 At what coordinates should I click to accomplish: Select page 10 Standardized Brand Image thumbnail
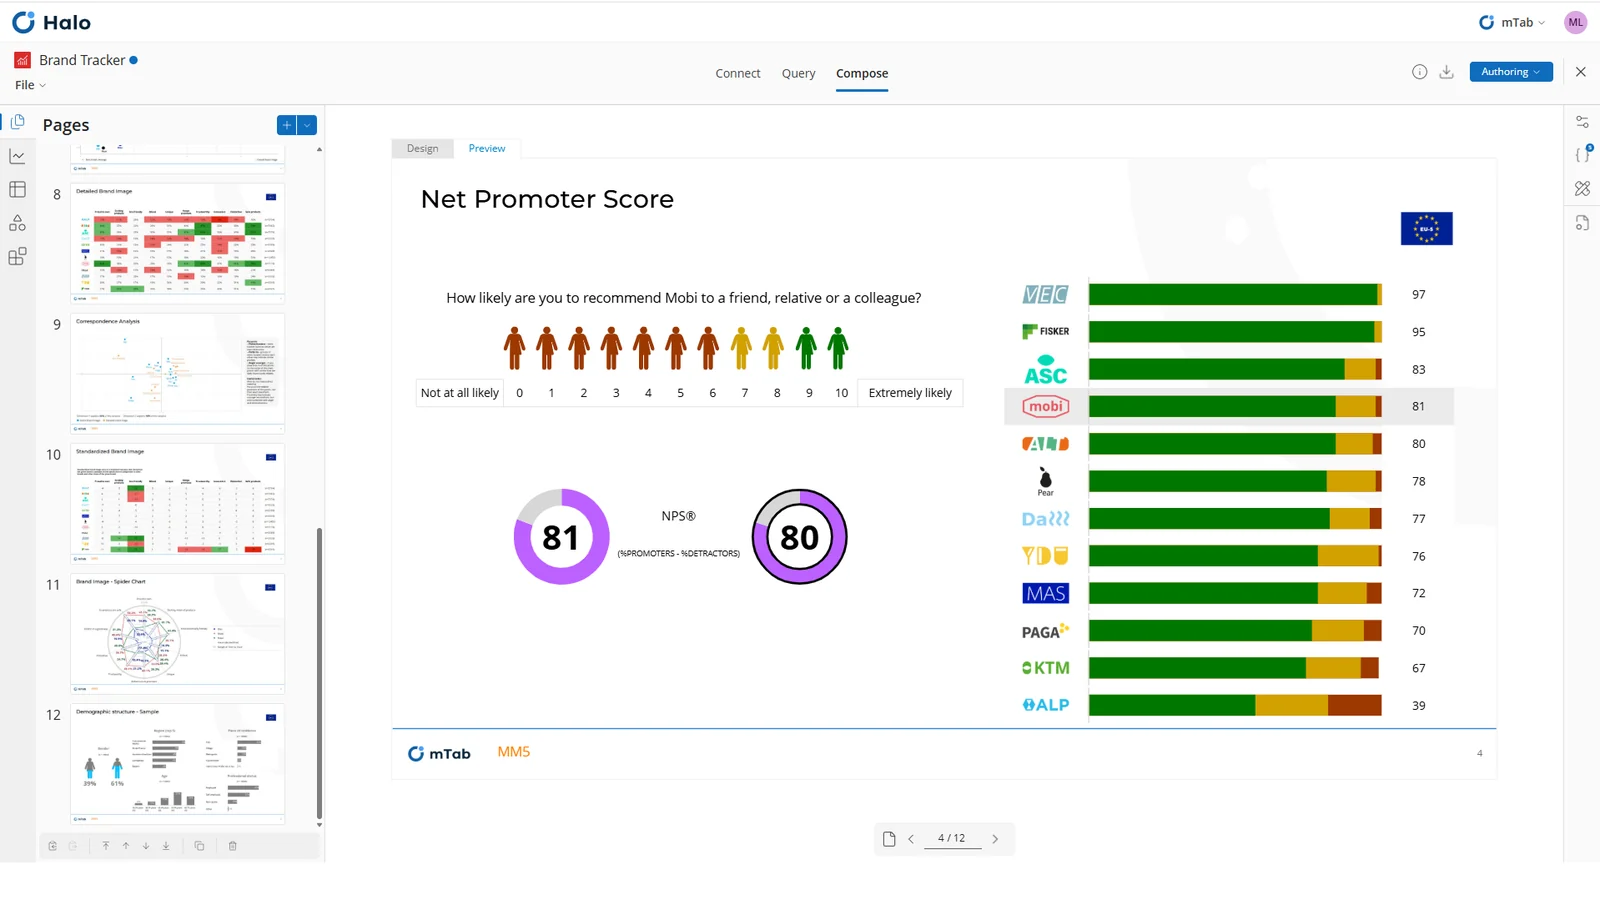[x=177, y=502]
